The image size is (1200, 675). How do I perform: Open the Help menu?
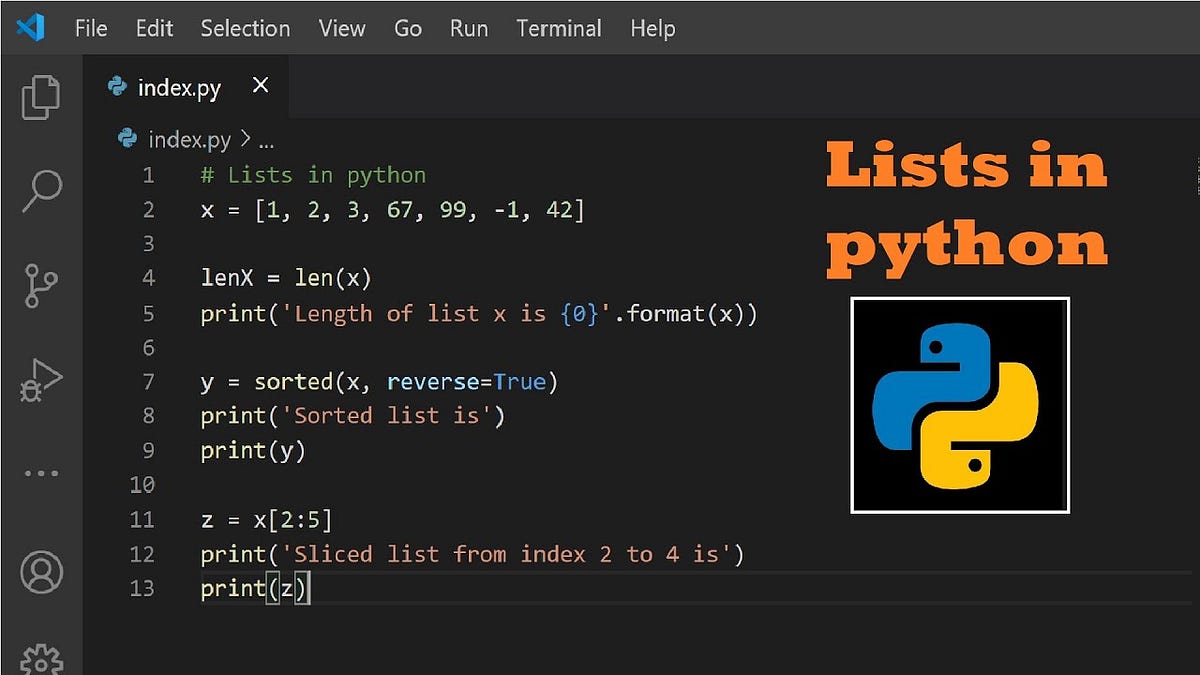(x=652, y=28)
